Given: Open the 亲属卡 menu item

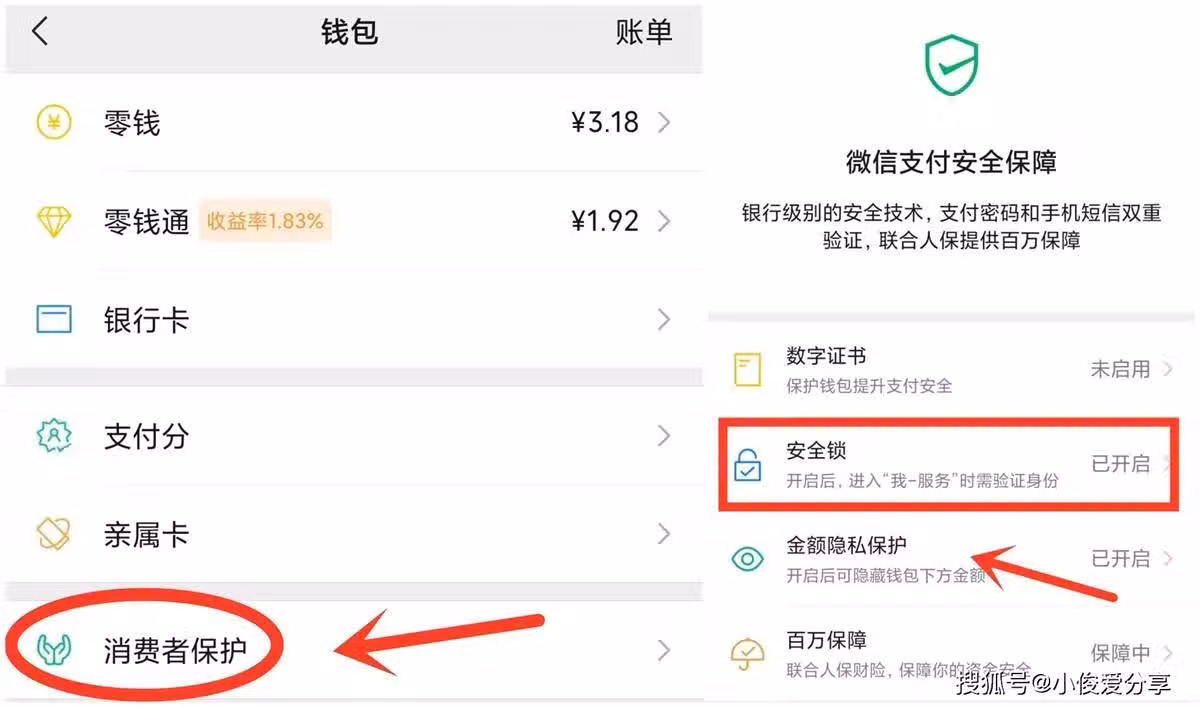Looking at the screenshot, I should [x=146, y=534].
